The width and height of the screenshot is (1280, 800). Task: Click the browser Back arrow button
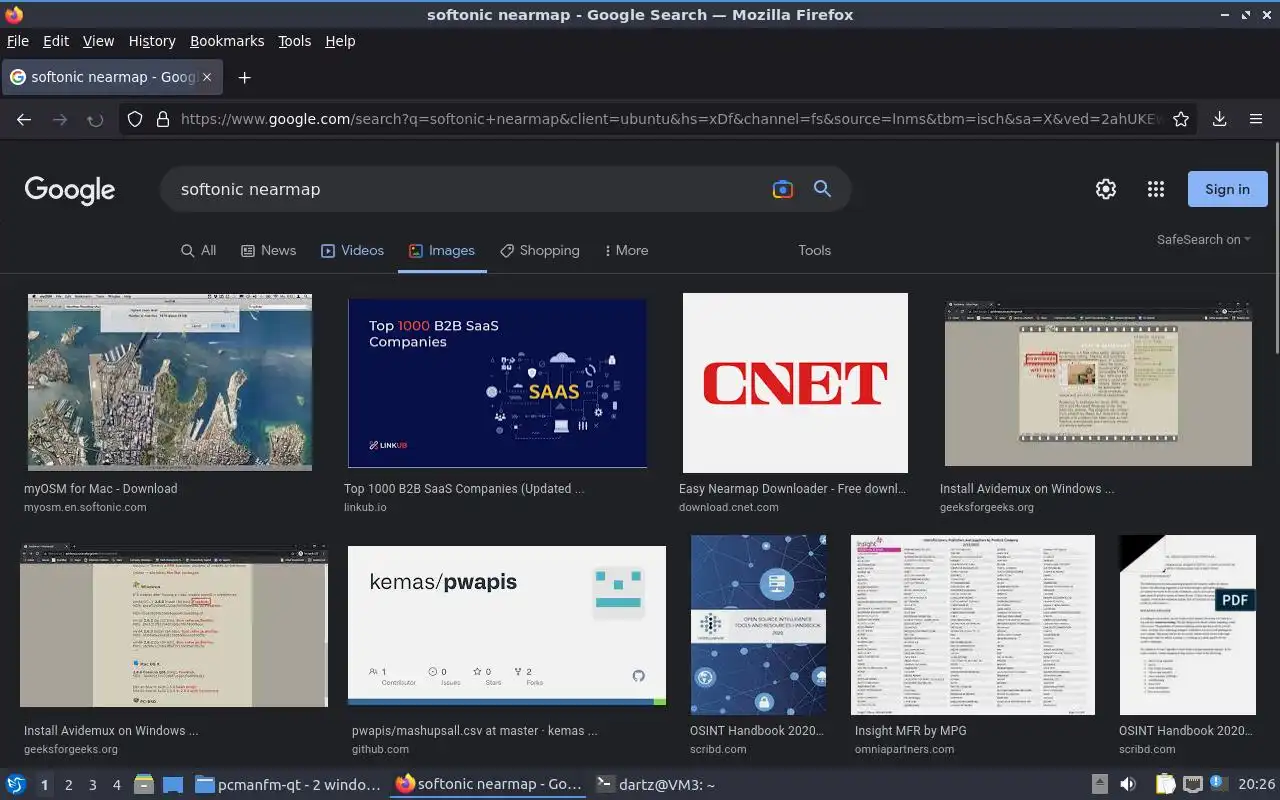tap(24, 119)
